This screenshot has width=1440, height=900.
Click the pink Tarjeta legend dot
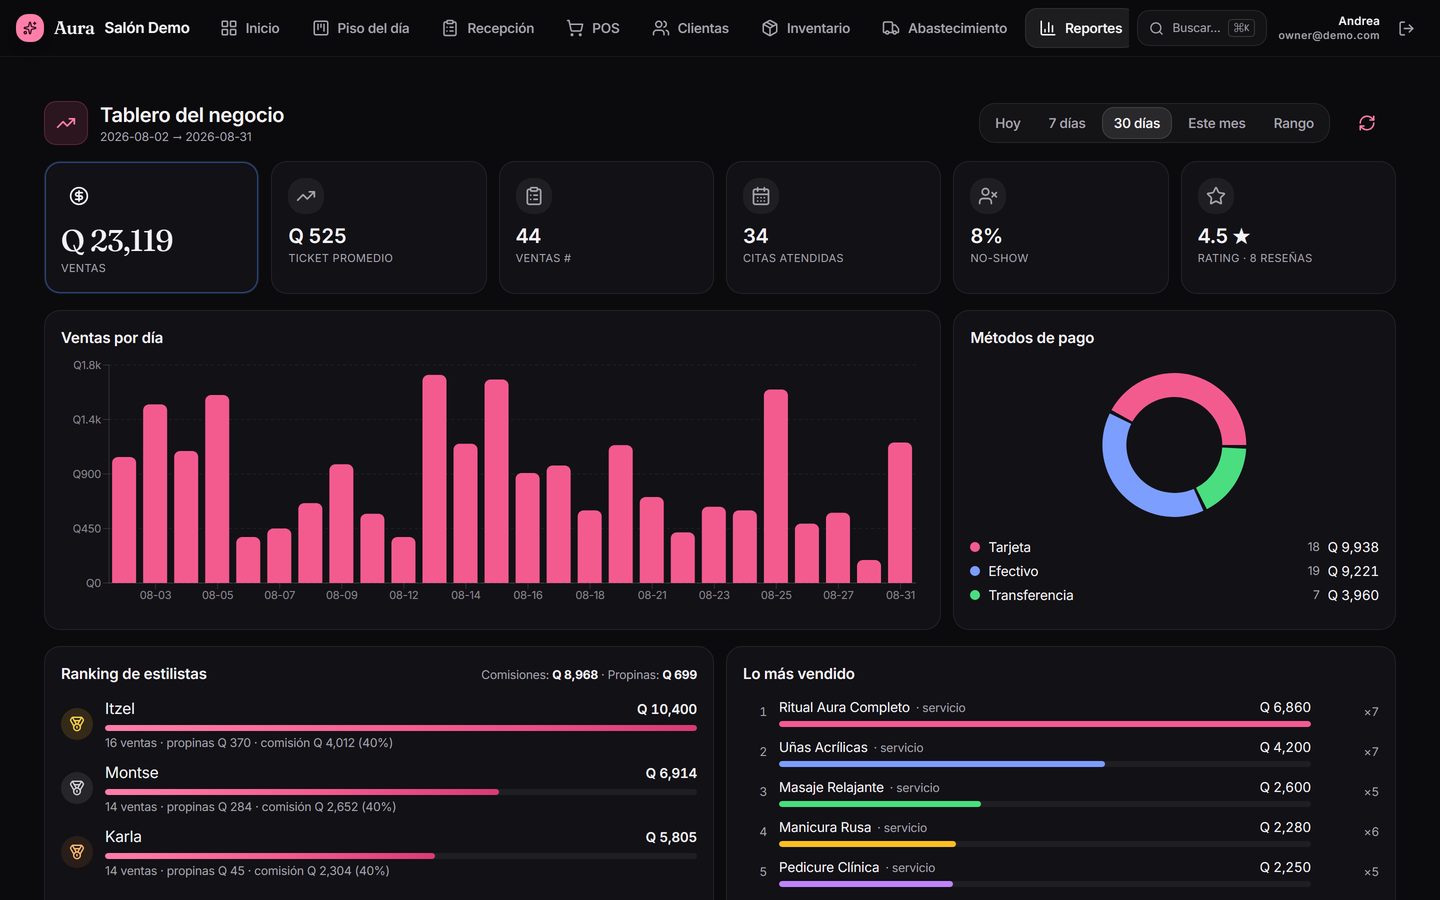975,547
